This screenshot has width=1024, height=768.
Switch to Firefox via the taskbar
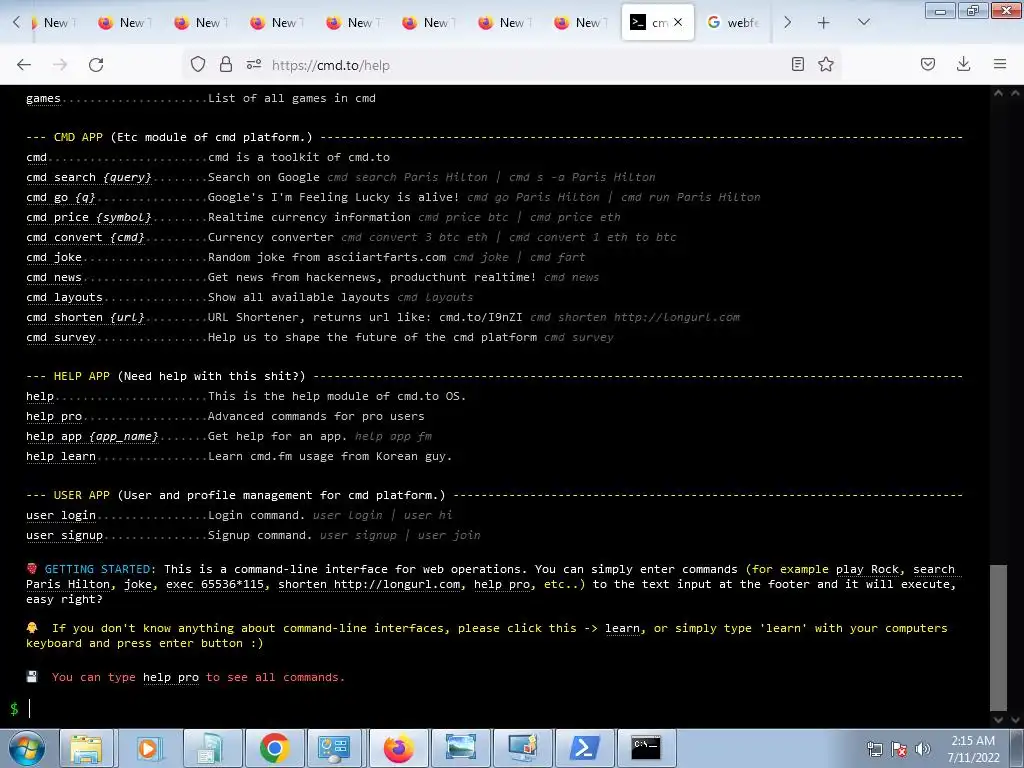(398, 748)
